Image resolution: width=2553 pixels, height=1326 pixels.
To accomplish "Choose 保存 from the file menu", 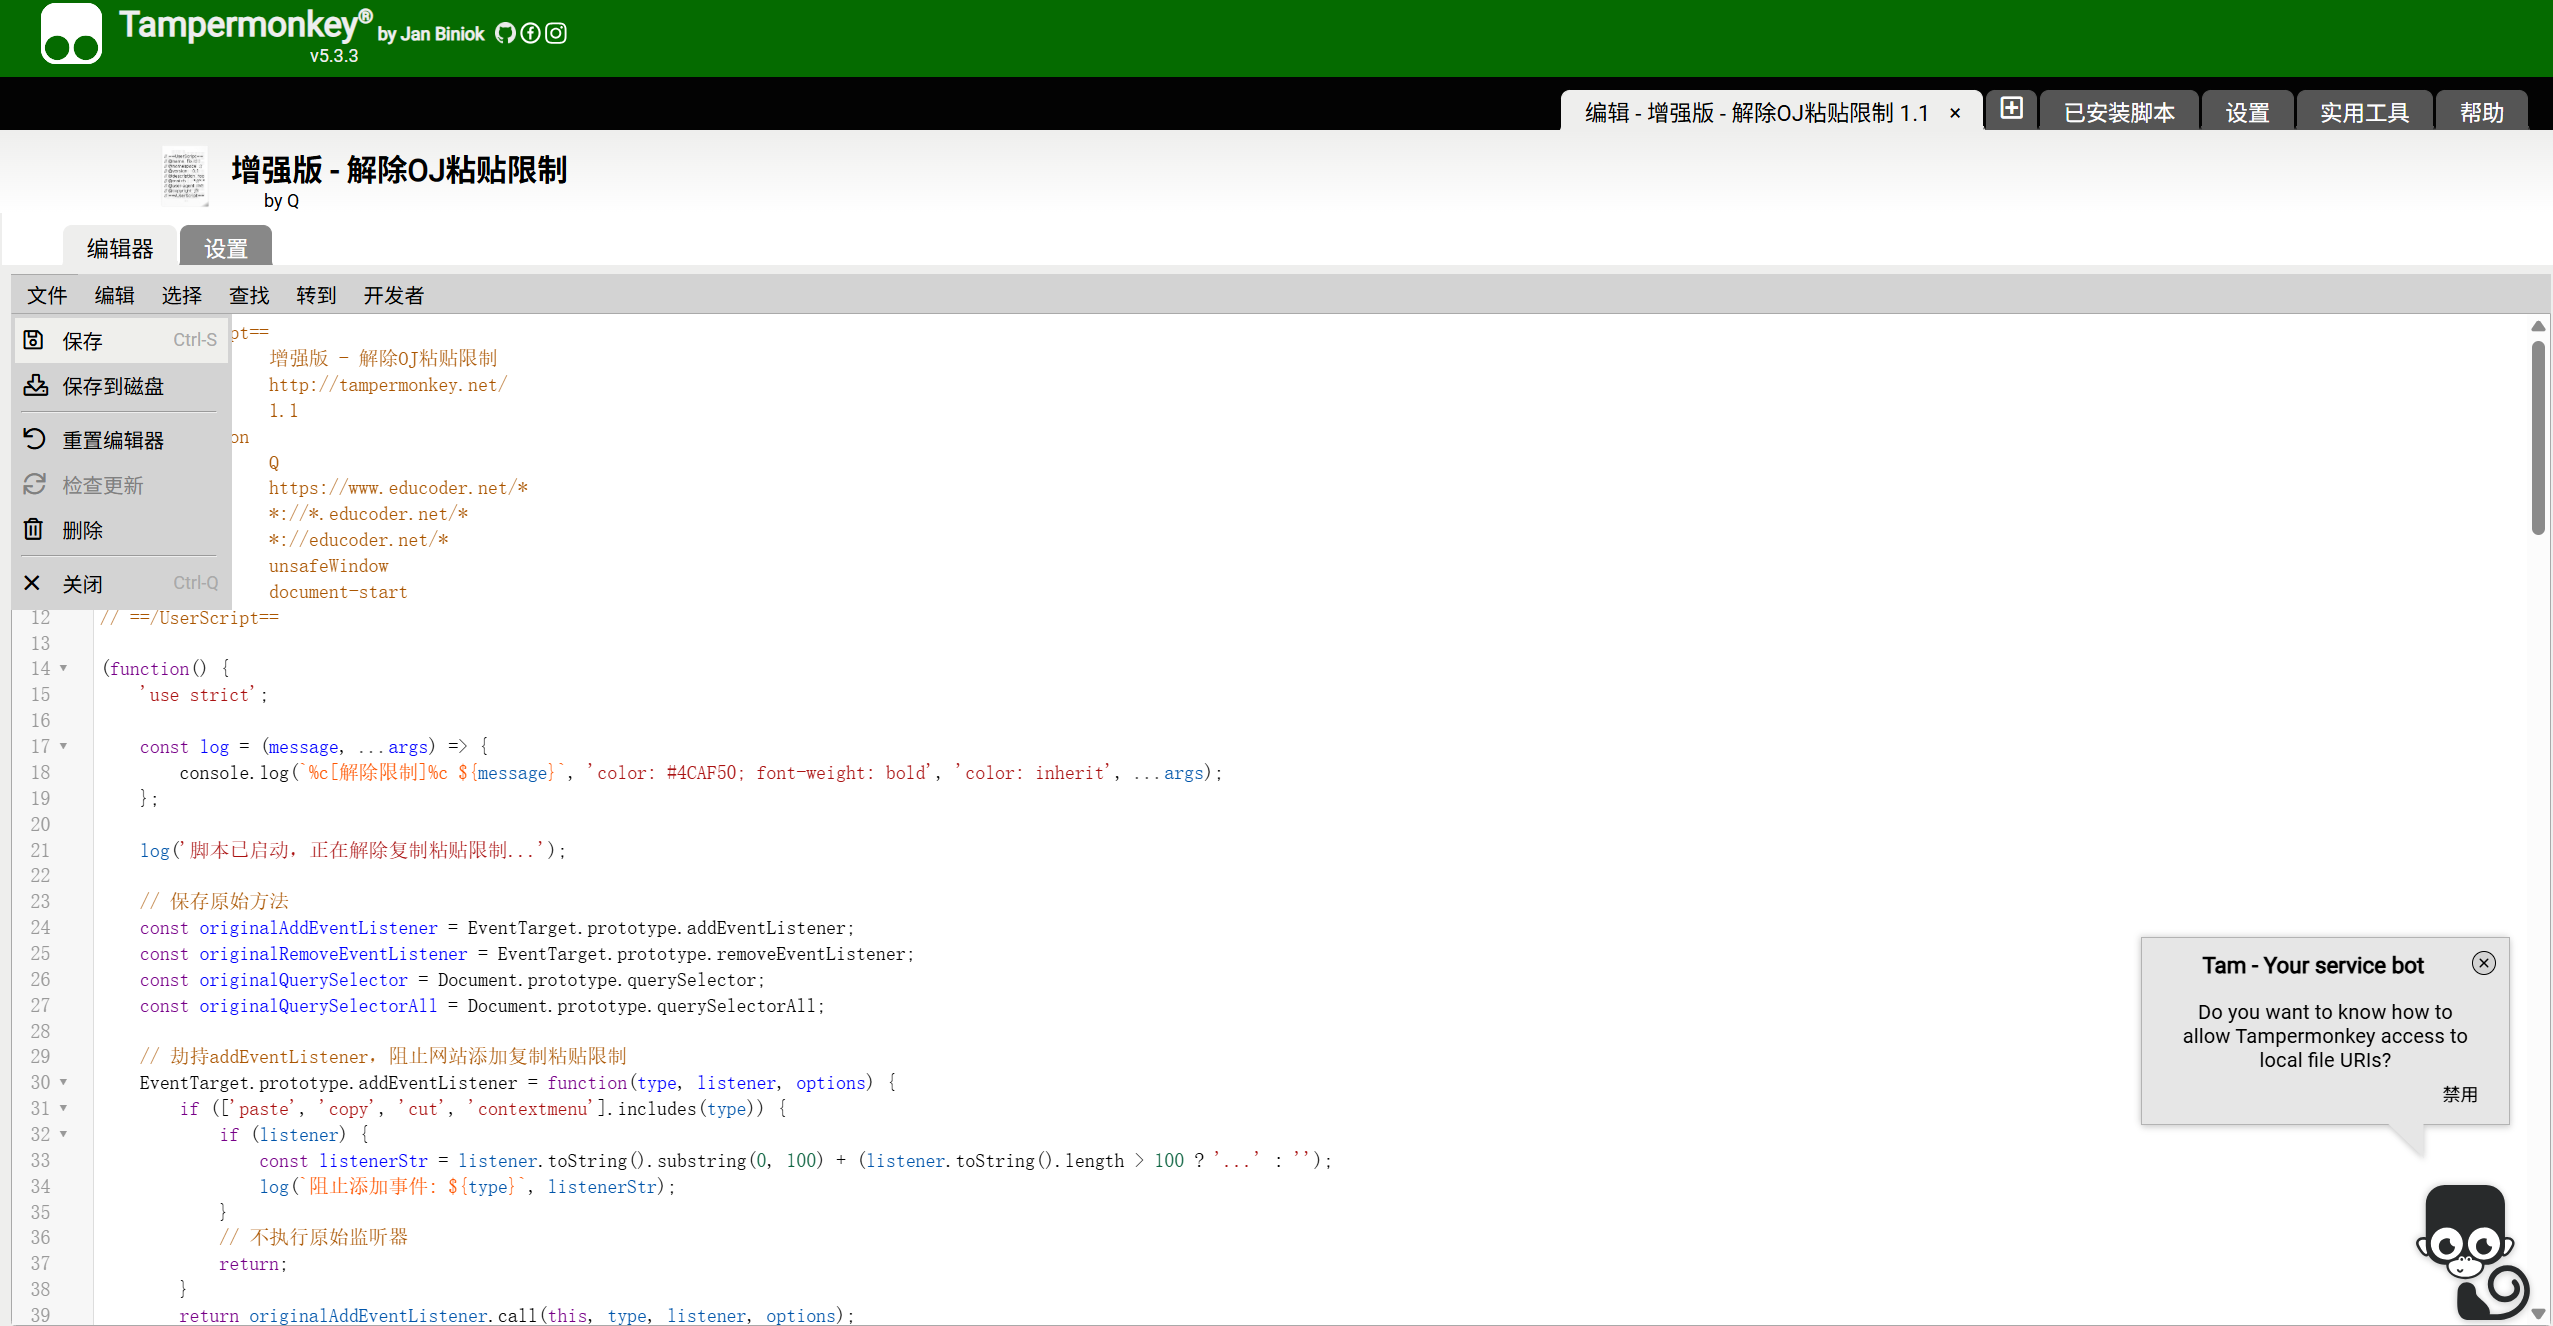I will [x=82, y=341].
